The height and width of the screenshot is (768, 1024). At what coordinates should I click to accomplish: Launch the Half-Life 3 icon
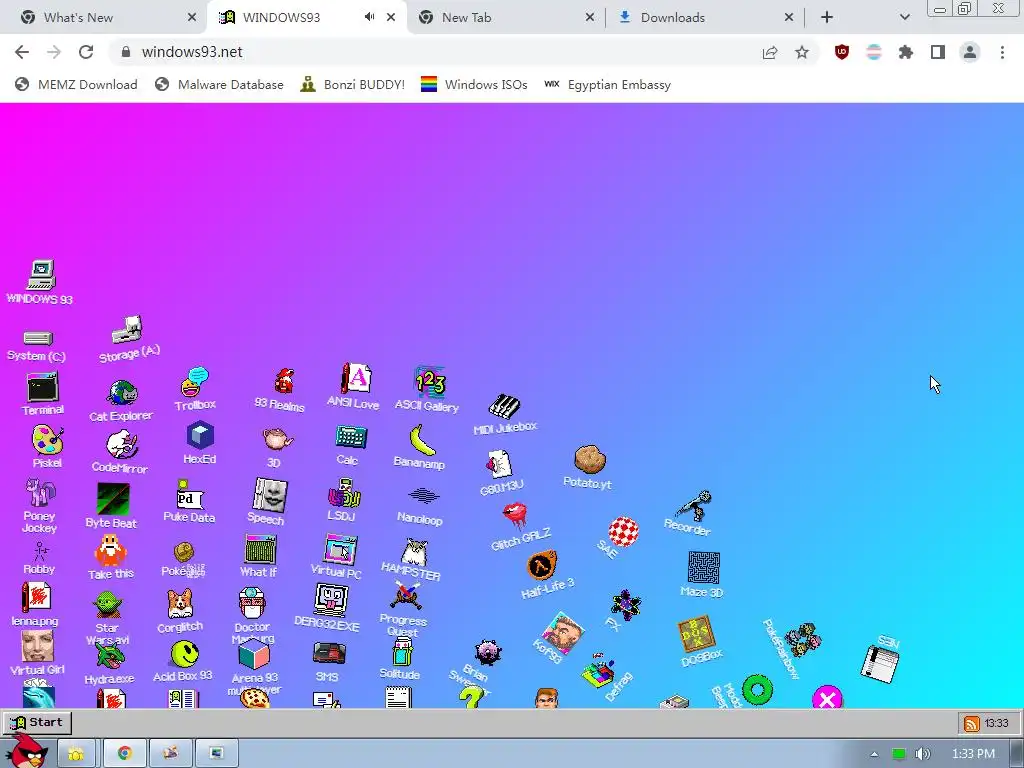541,565
